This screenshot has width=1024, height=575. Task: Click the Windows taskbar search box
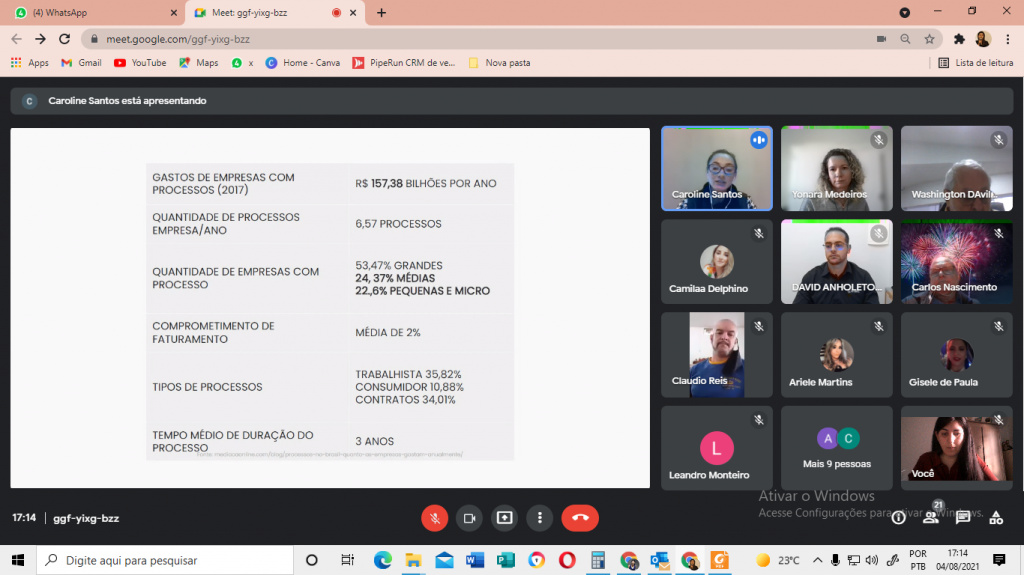165,560
